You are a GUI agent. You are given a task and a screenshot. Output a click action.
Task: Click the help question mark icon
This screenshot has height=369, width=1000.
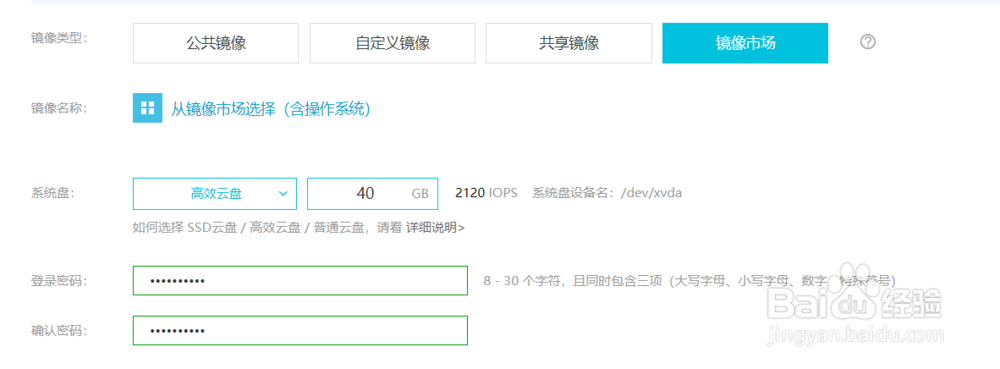tap(867, 42)
